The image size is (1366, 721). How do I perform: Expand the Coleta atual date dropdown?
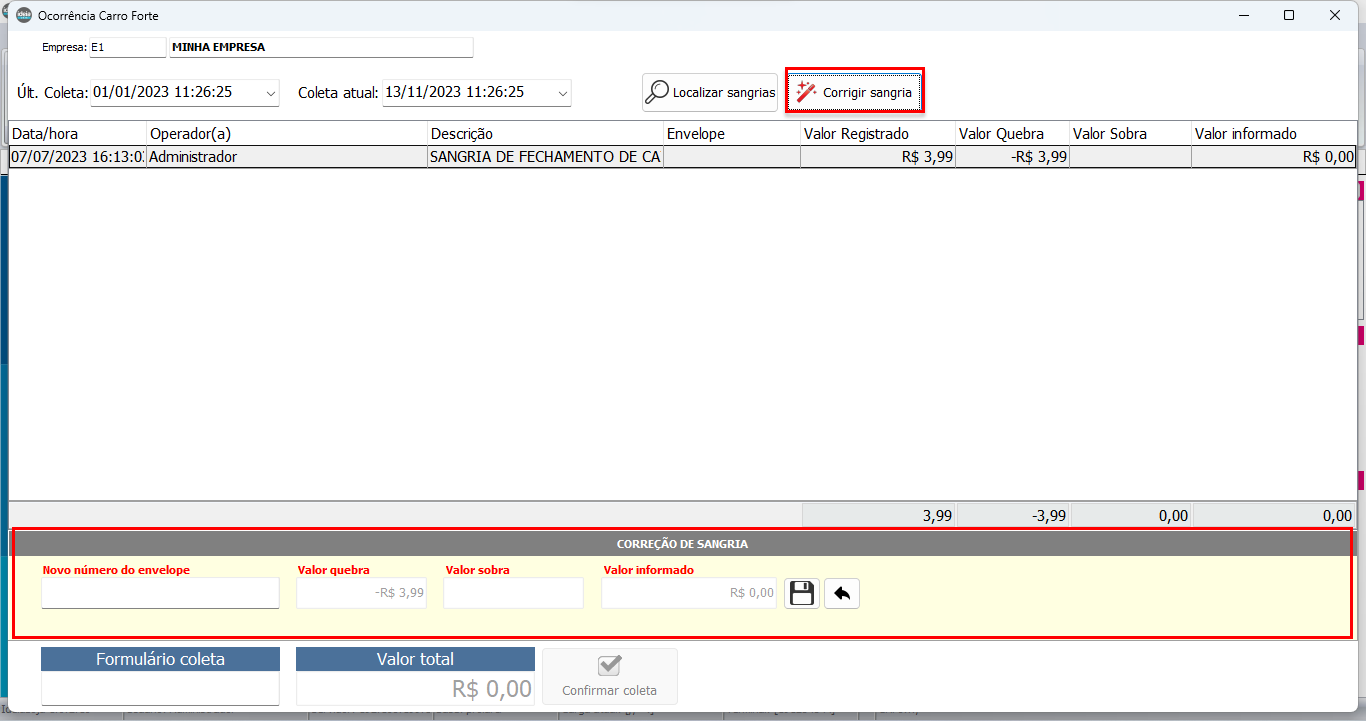coord(562,93)
